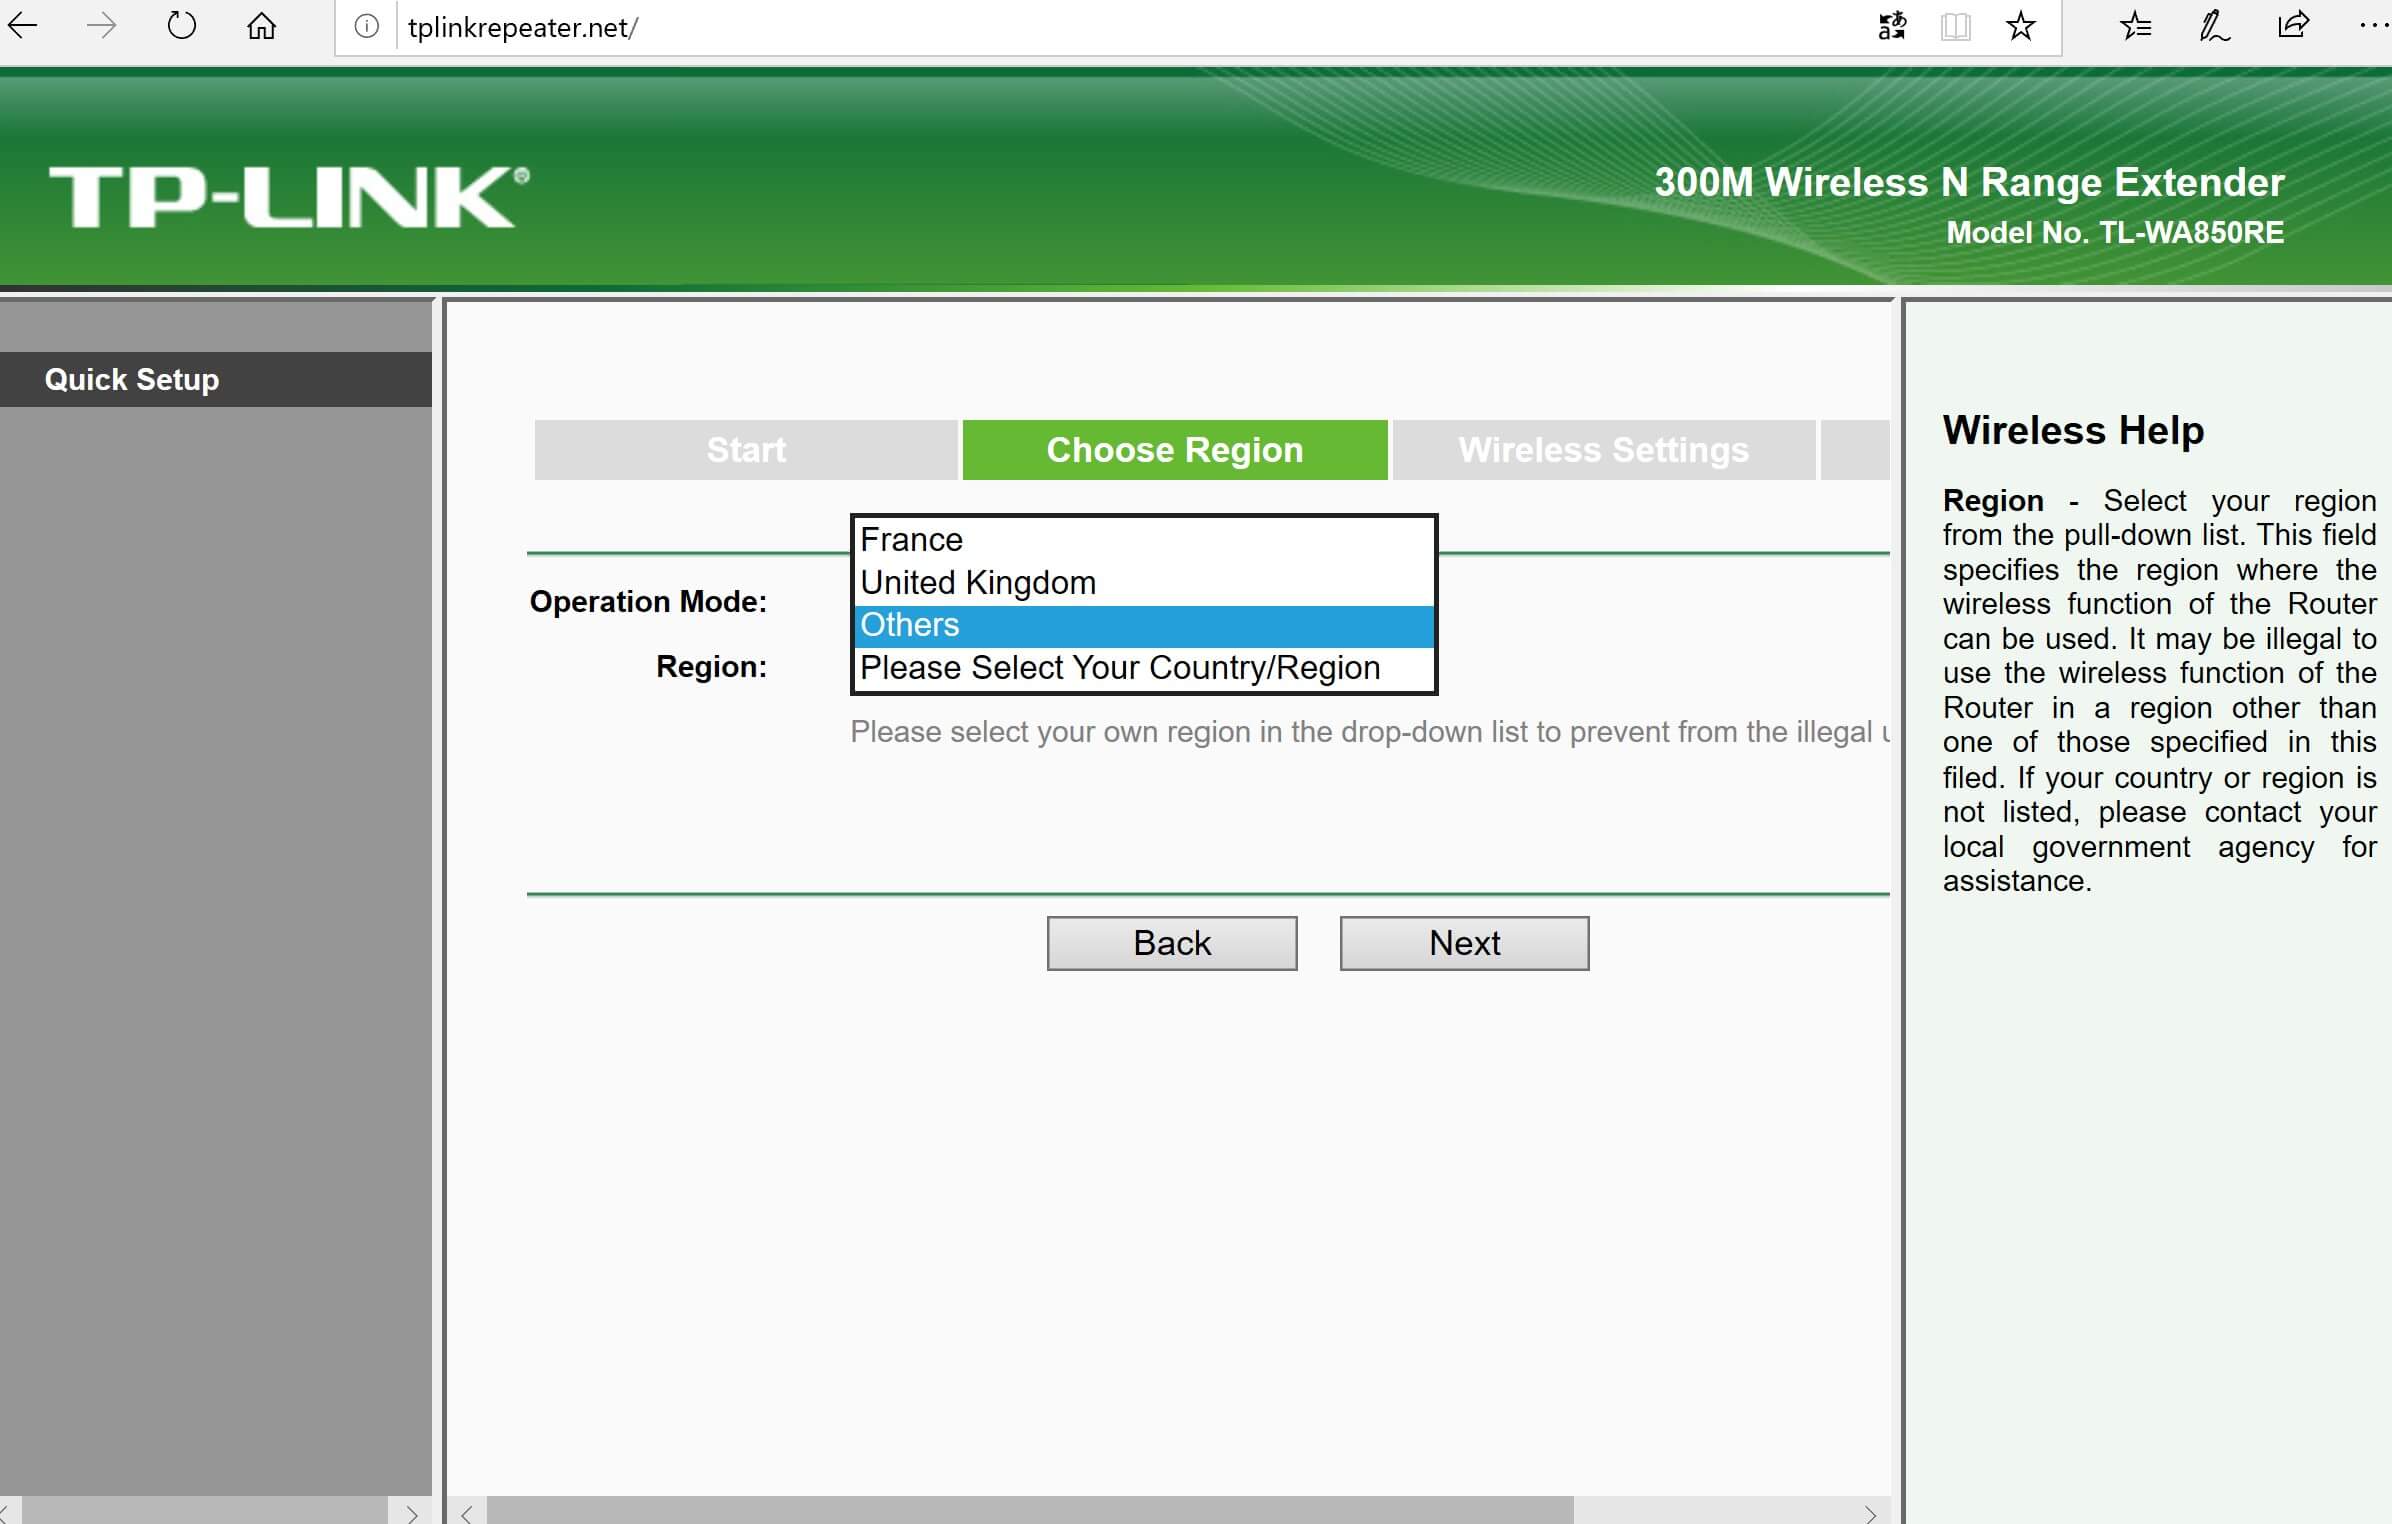Refresh the page with reload icon
This screenshot has width=2392, height=1524.
(181, 26)
